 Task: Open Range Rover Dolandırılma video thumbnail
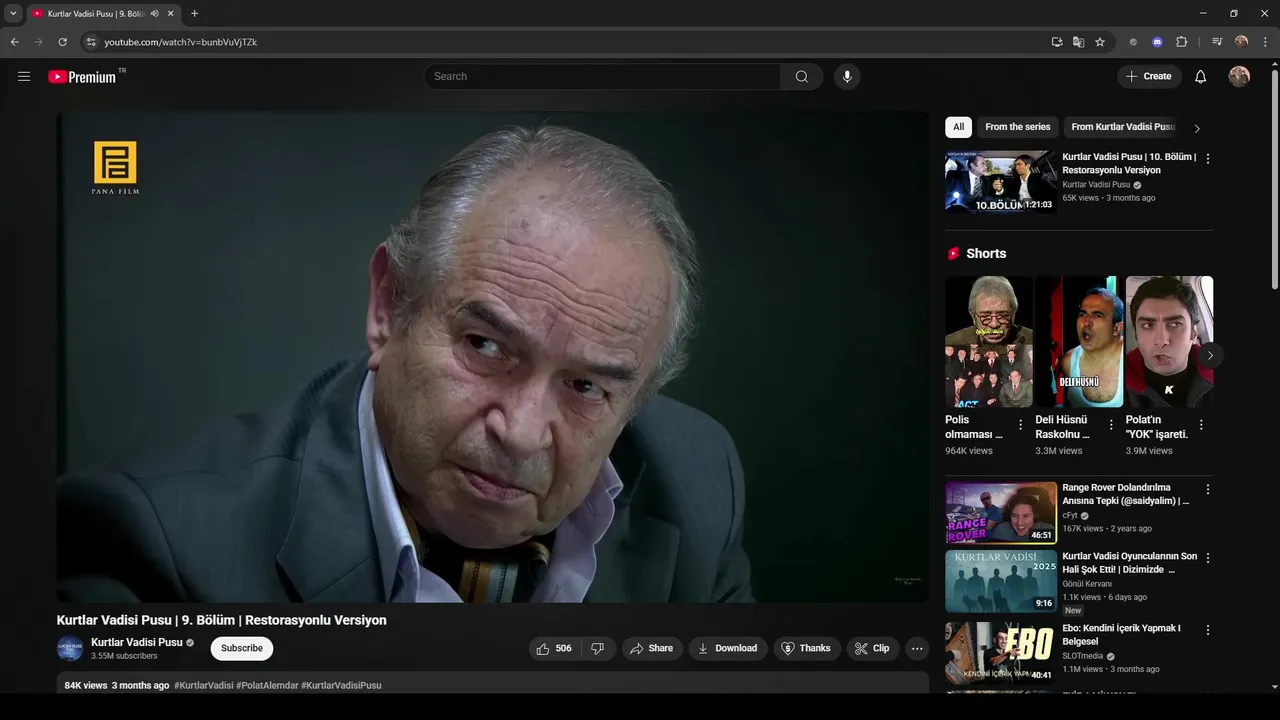1001,513
